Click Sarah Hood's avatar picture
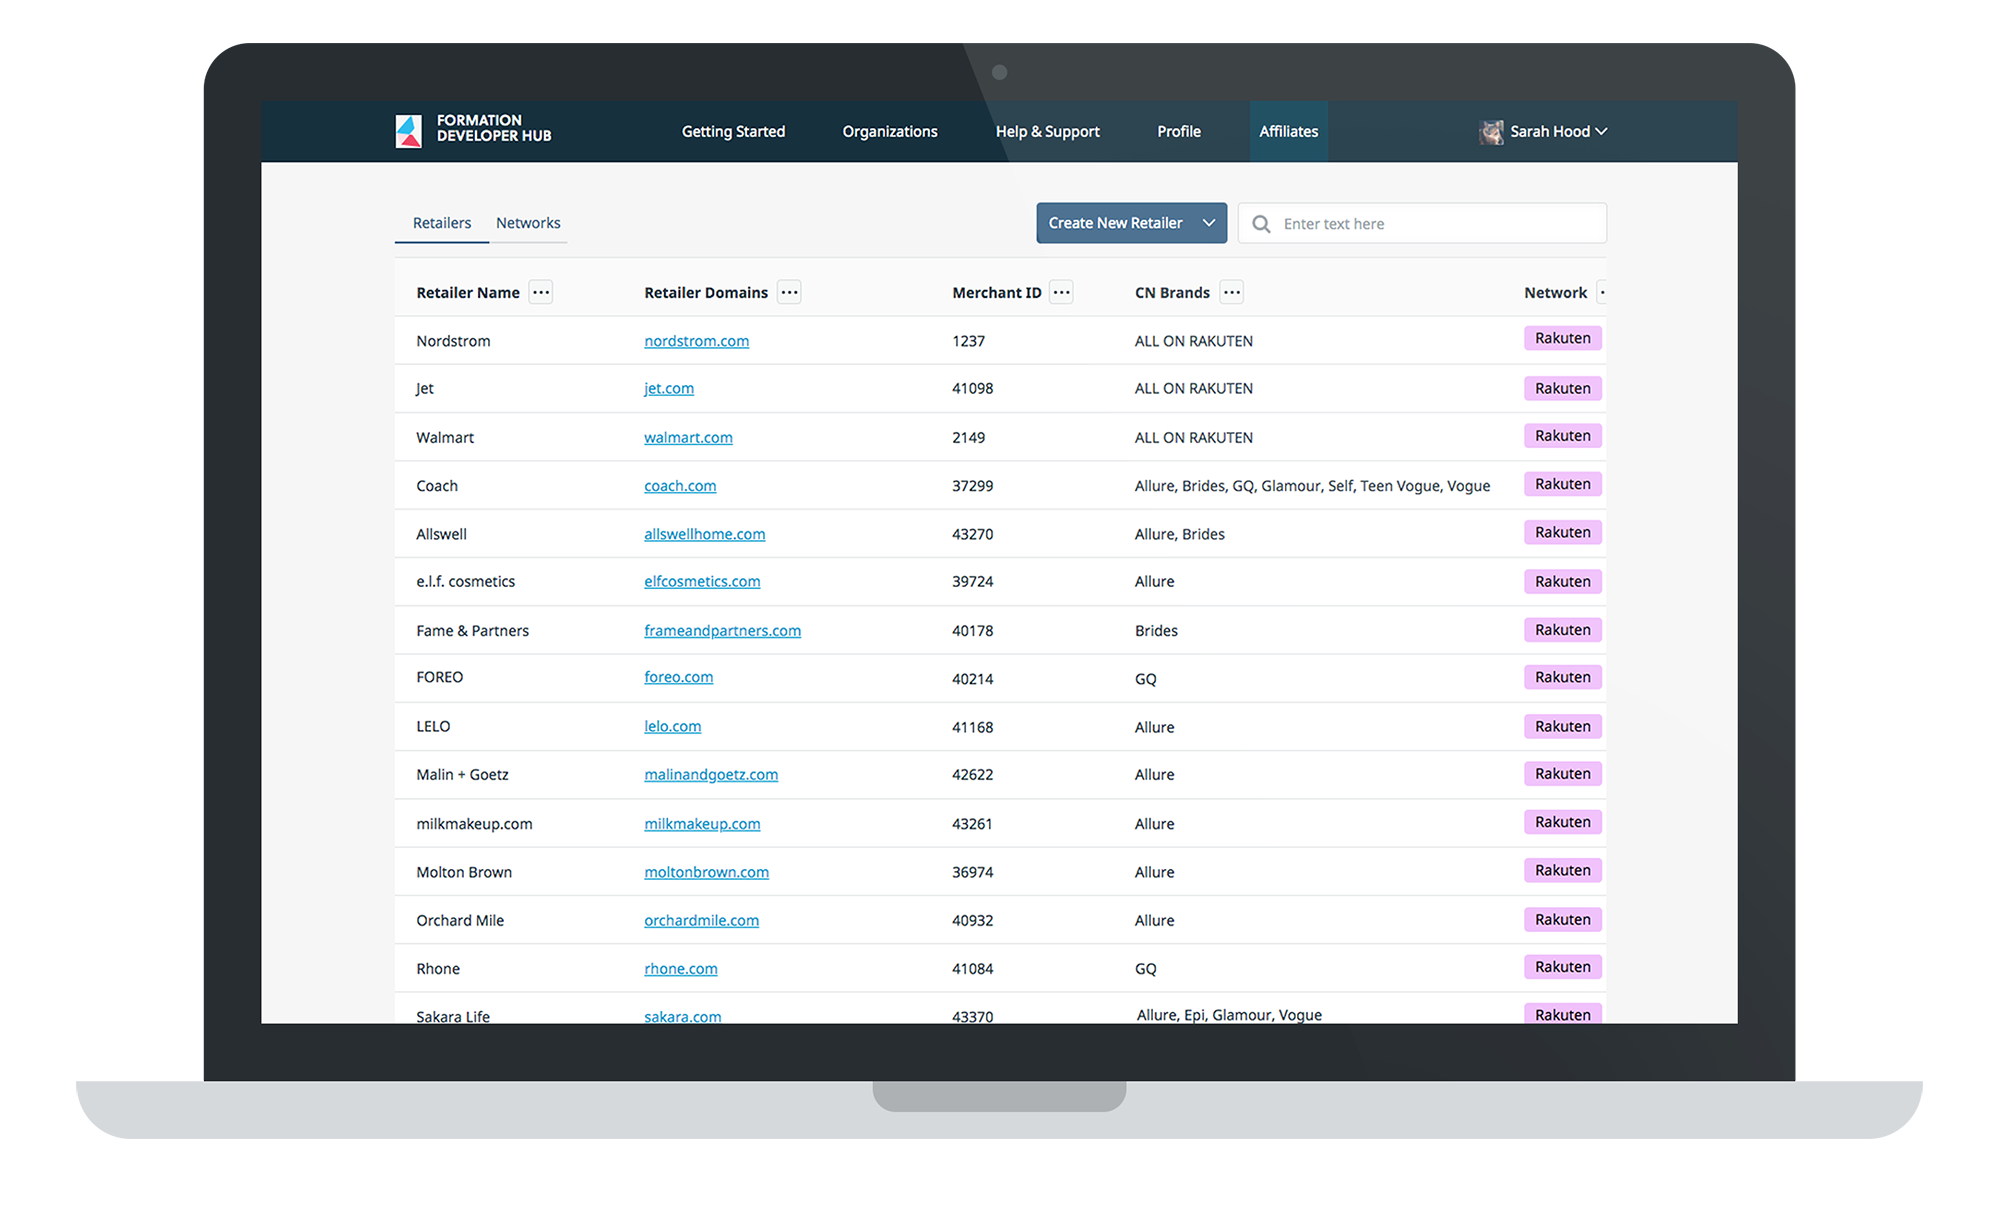The height and width of the screenshot is (1212, 2000). 1491,132
